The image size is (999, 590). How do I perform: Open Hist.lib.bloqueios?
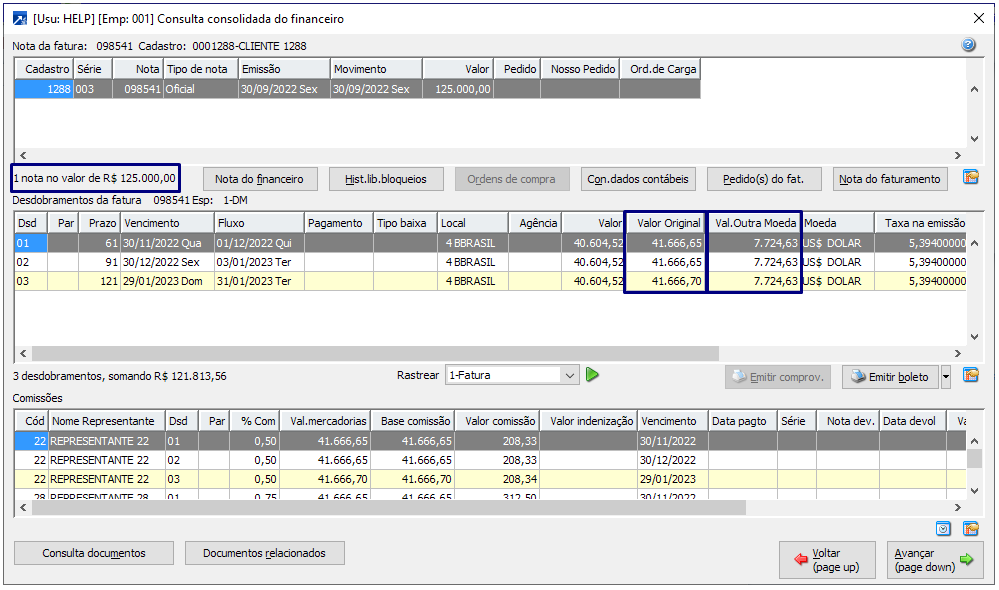[x=386, y=179]
